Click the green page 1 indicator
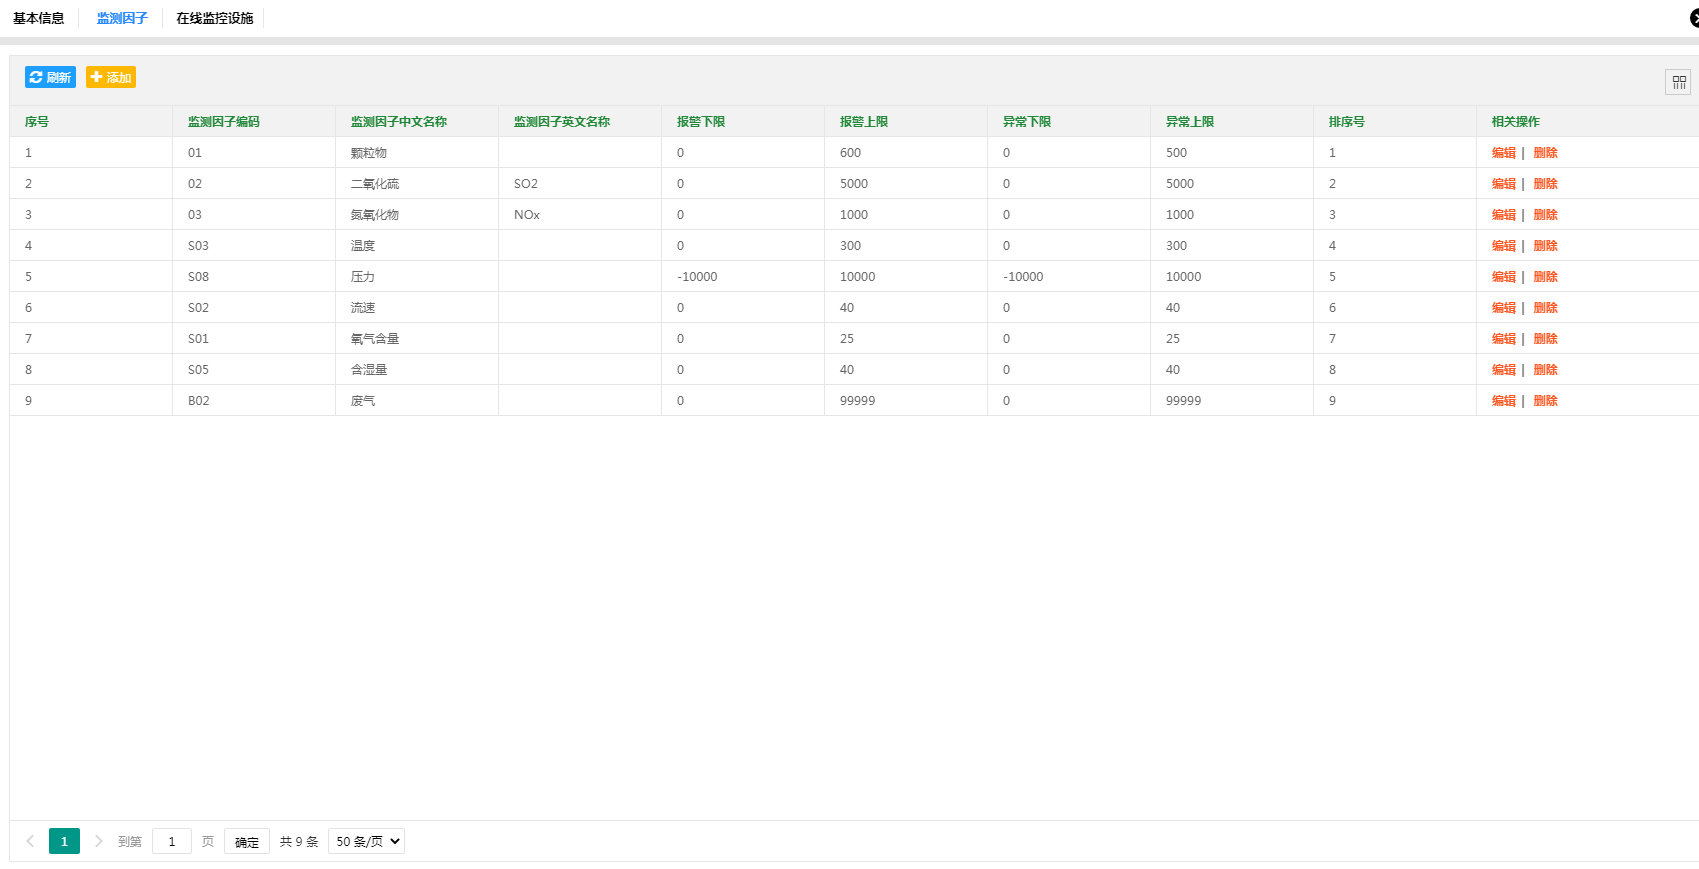This screenshot has width=1699, height=869. (x=64, y=841)
